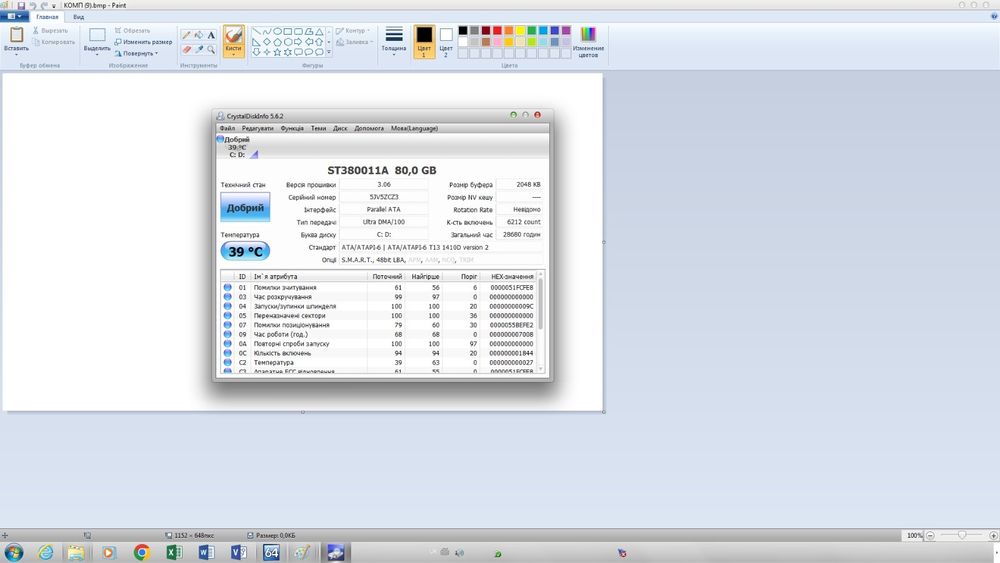The image size is (1000, 563).
Task: Choose the Triangle shape
Action: 320,31
